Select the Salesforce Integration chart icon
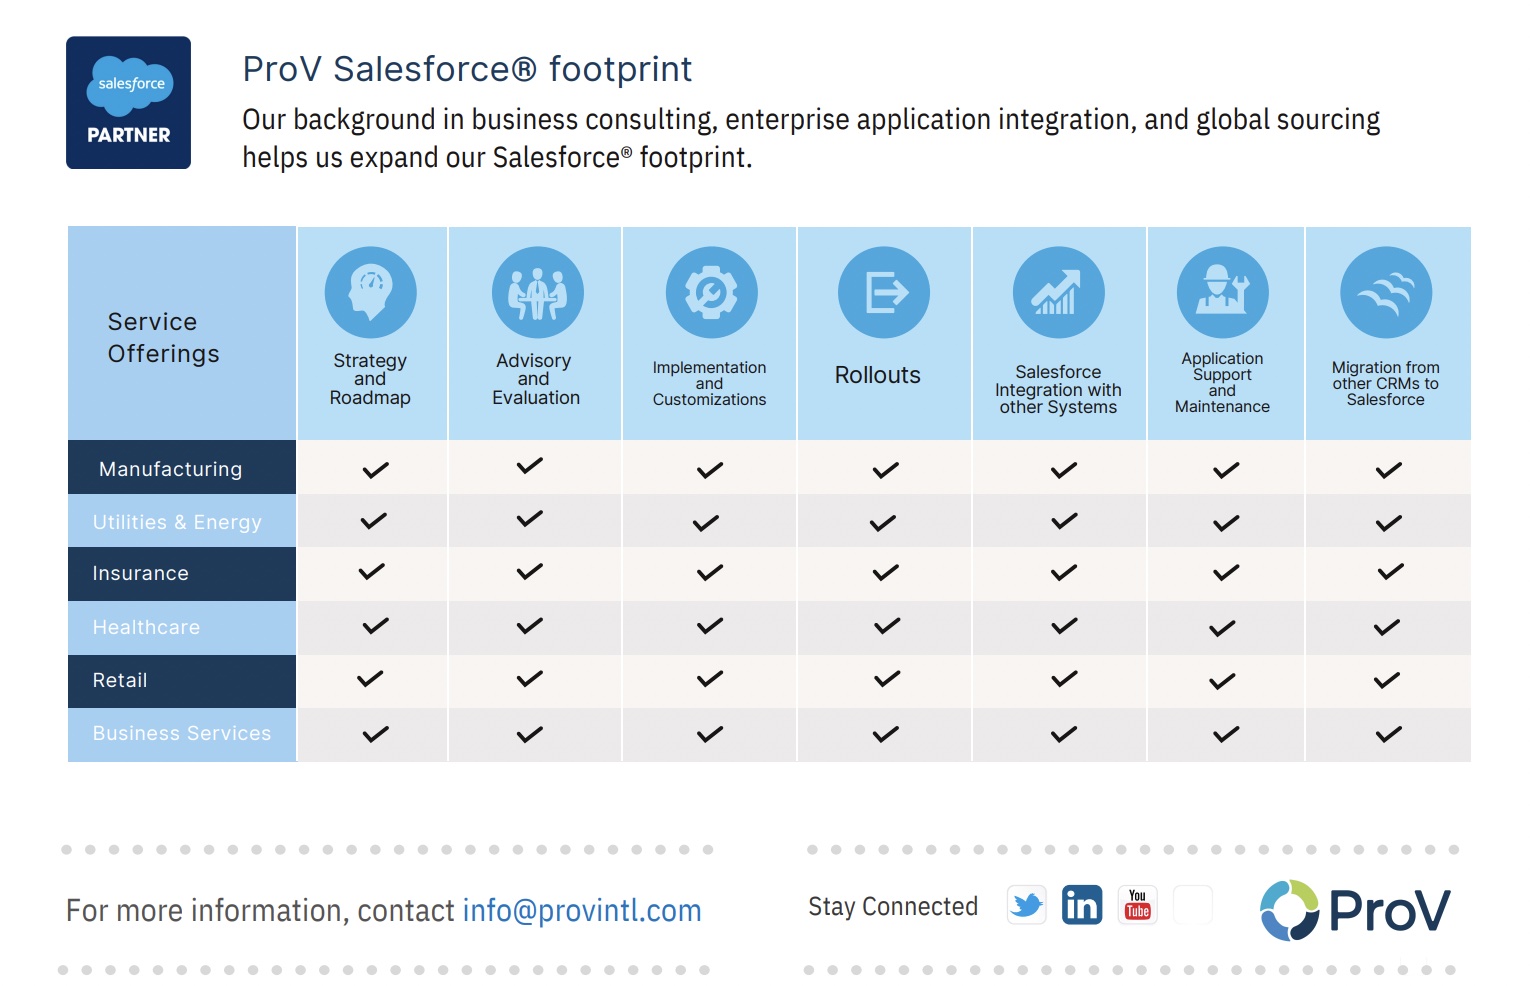The height and width of the screenshot is (986, 1530). 1058,292
